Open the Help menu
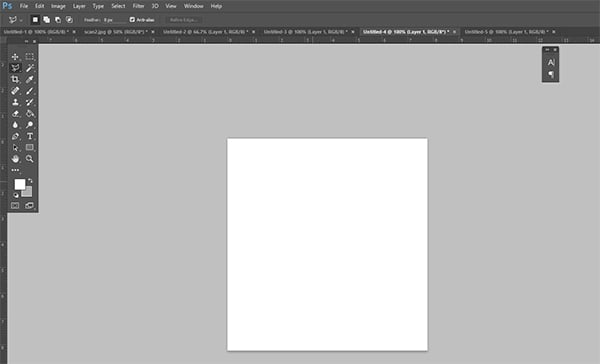 tap(216, 6)
